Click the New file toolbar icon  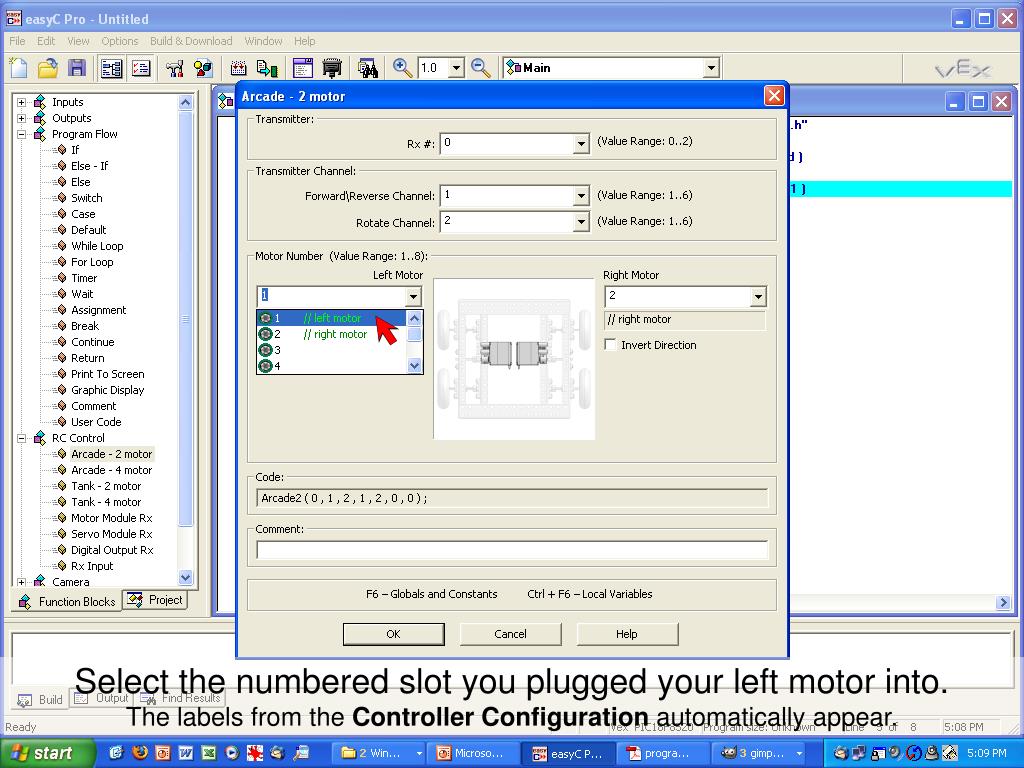pos(19,68)
